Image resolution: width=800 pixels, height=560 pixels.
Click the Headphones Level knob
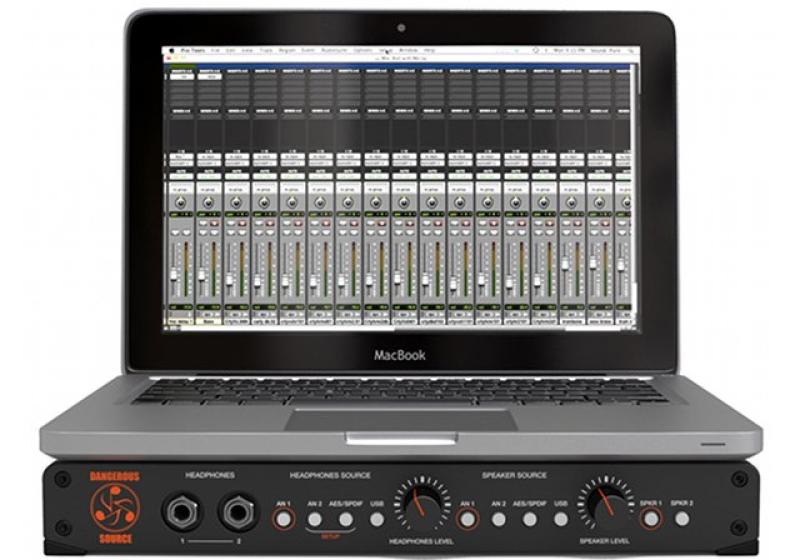pos(422,503)
